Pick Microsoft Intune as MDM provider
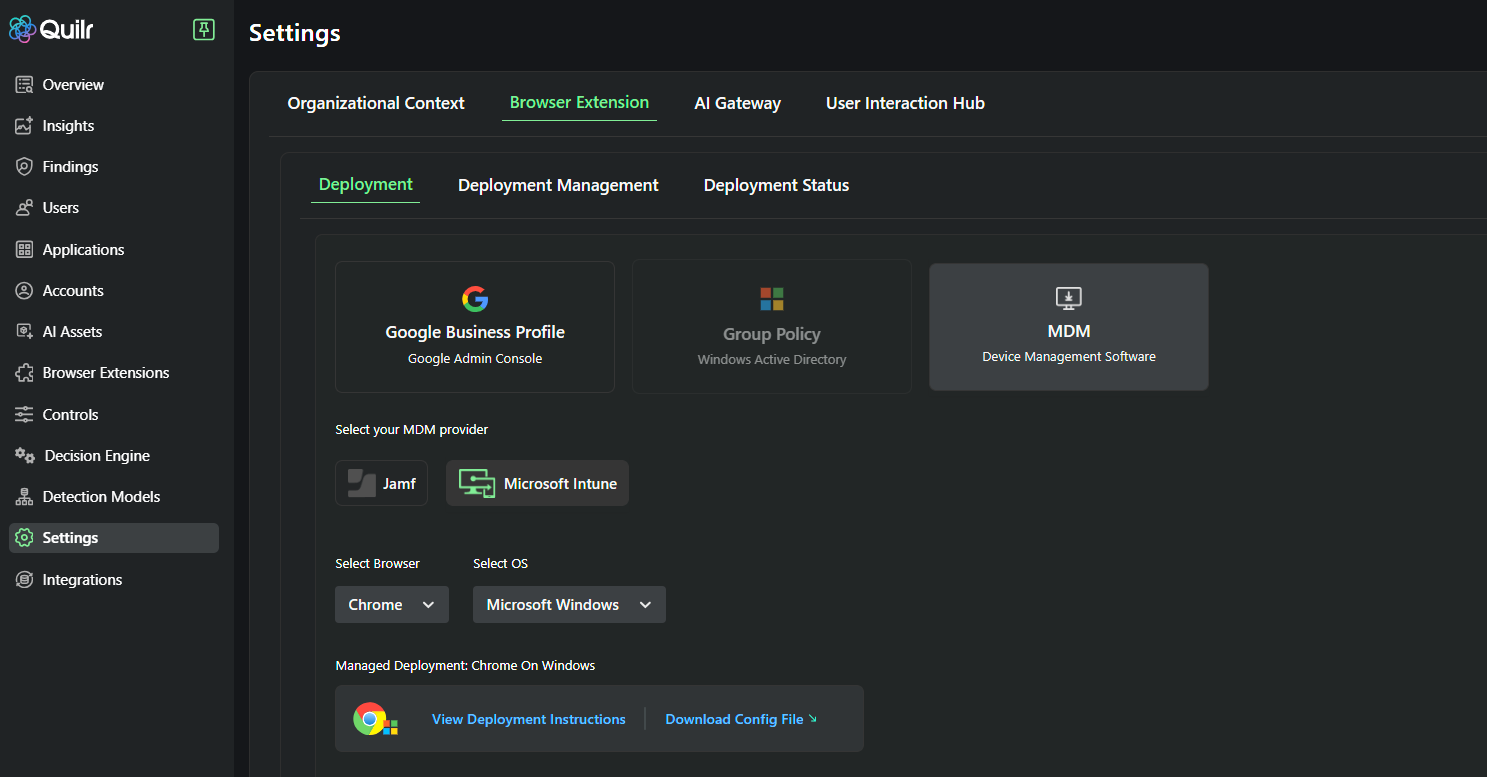The height and width of the screenshot is (777, 1487). click(537, 483)
